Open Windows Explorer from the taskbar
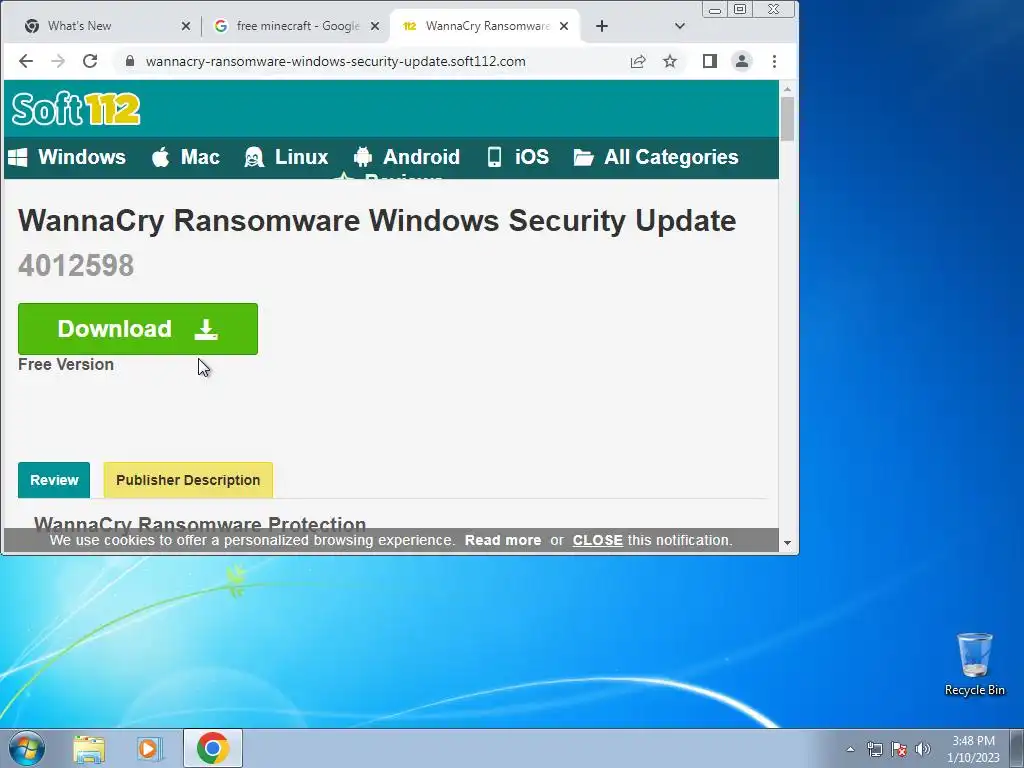Image resolution: width=1024 pixels, height=768 pixels. click(89, 748)
